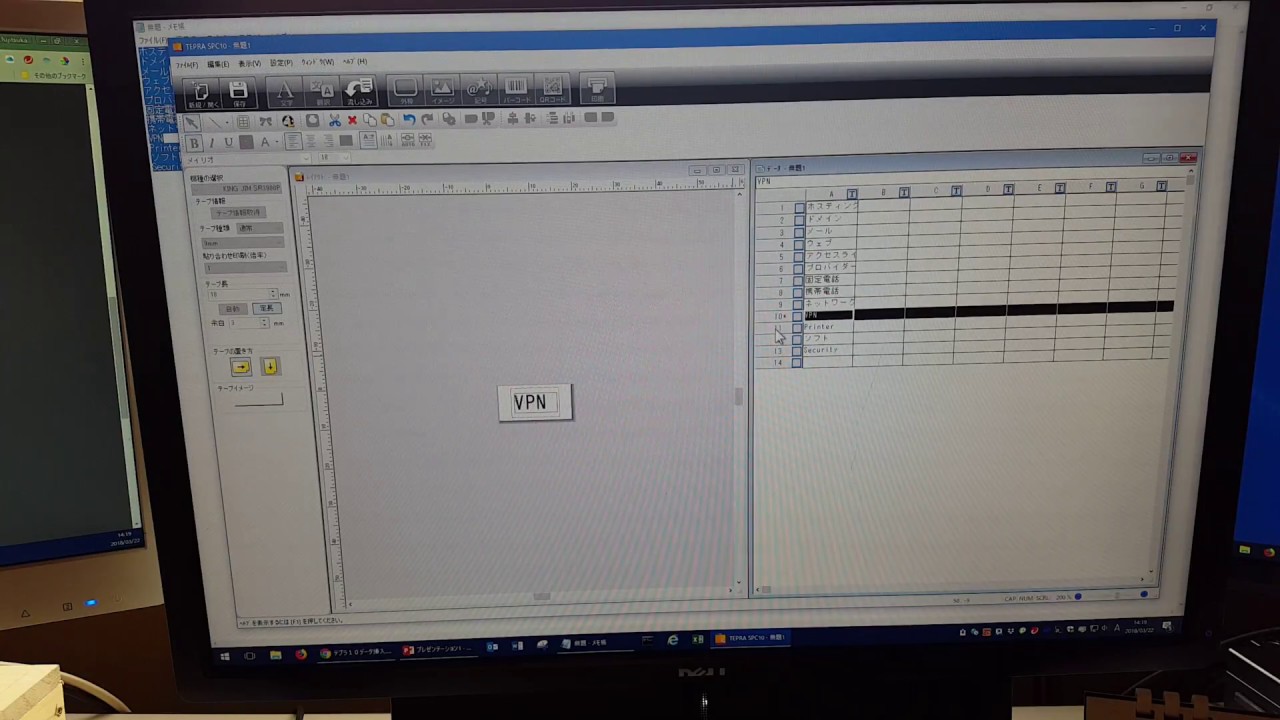The width and height of the screenshot is (1280, 720).
Task: Insert a table with the grid tool
Action: click(243, 122)
